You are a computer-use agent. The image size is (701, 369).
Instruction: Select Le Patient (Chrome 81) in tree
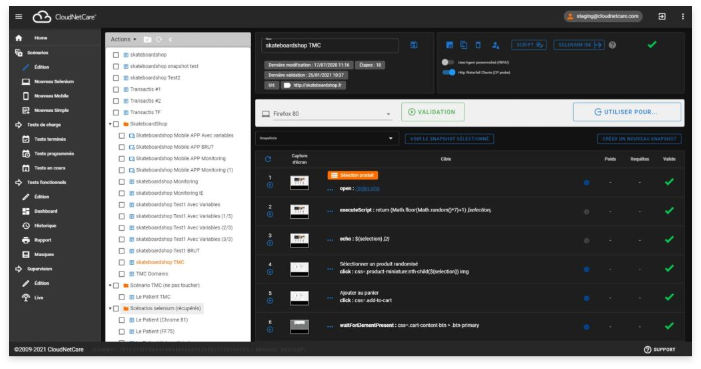(161, 320)
